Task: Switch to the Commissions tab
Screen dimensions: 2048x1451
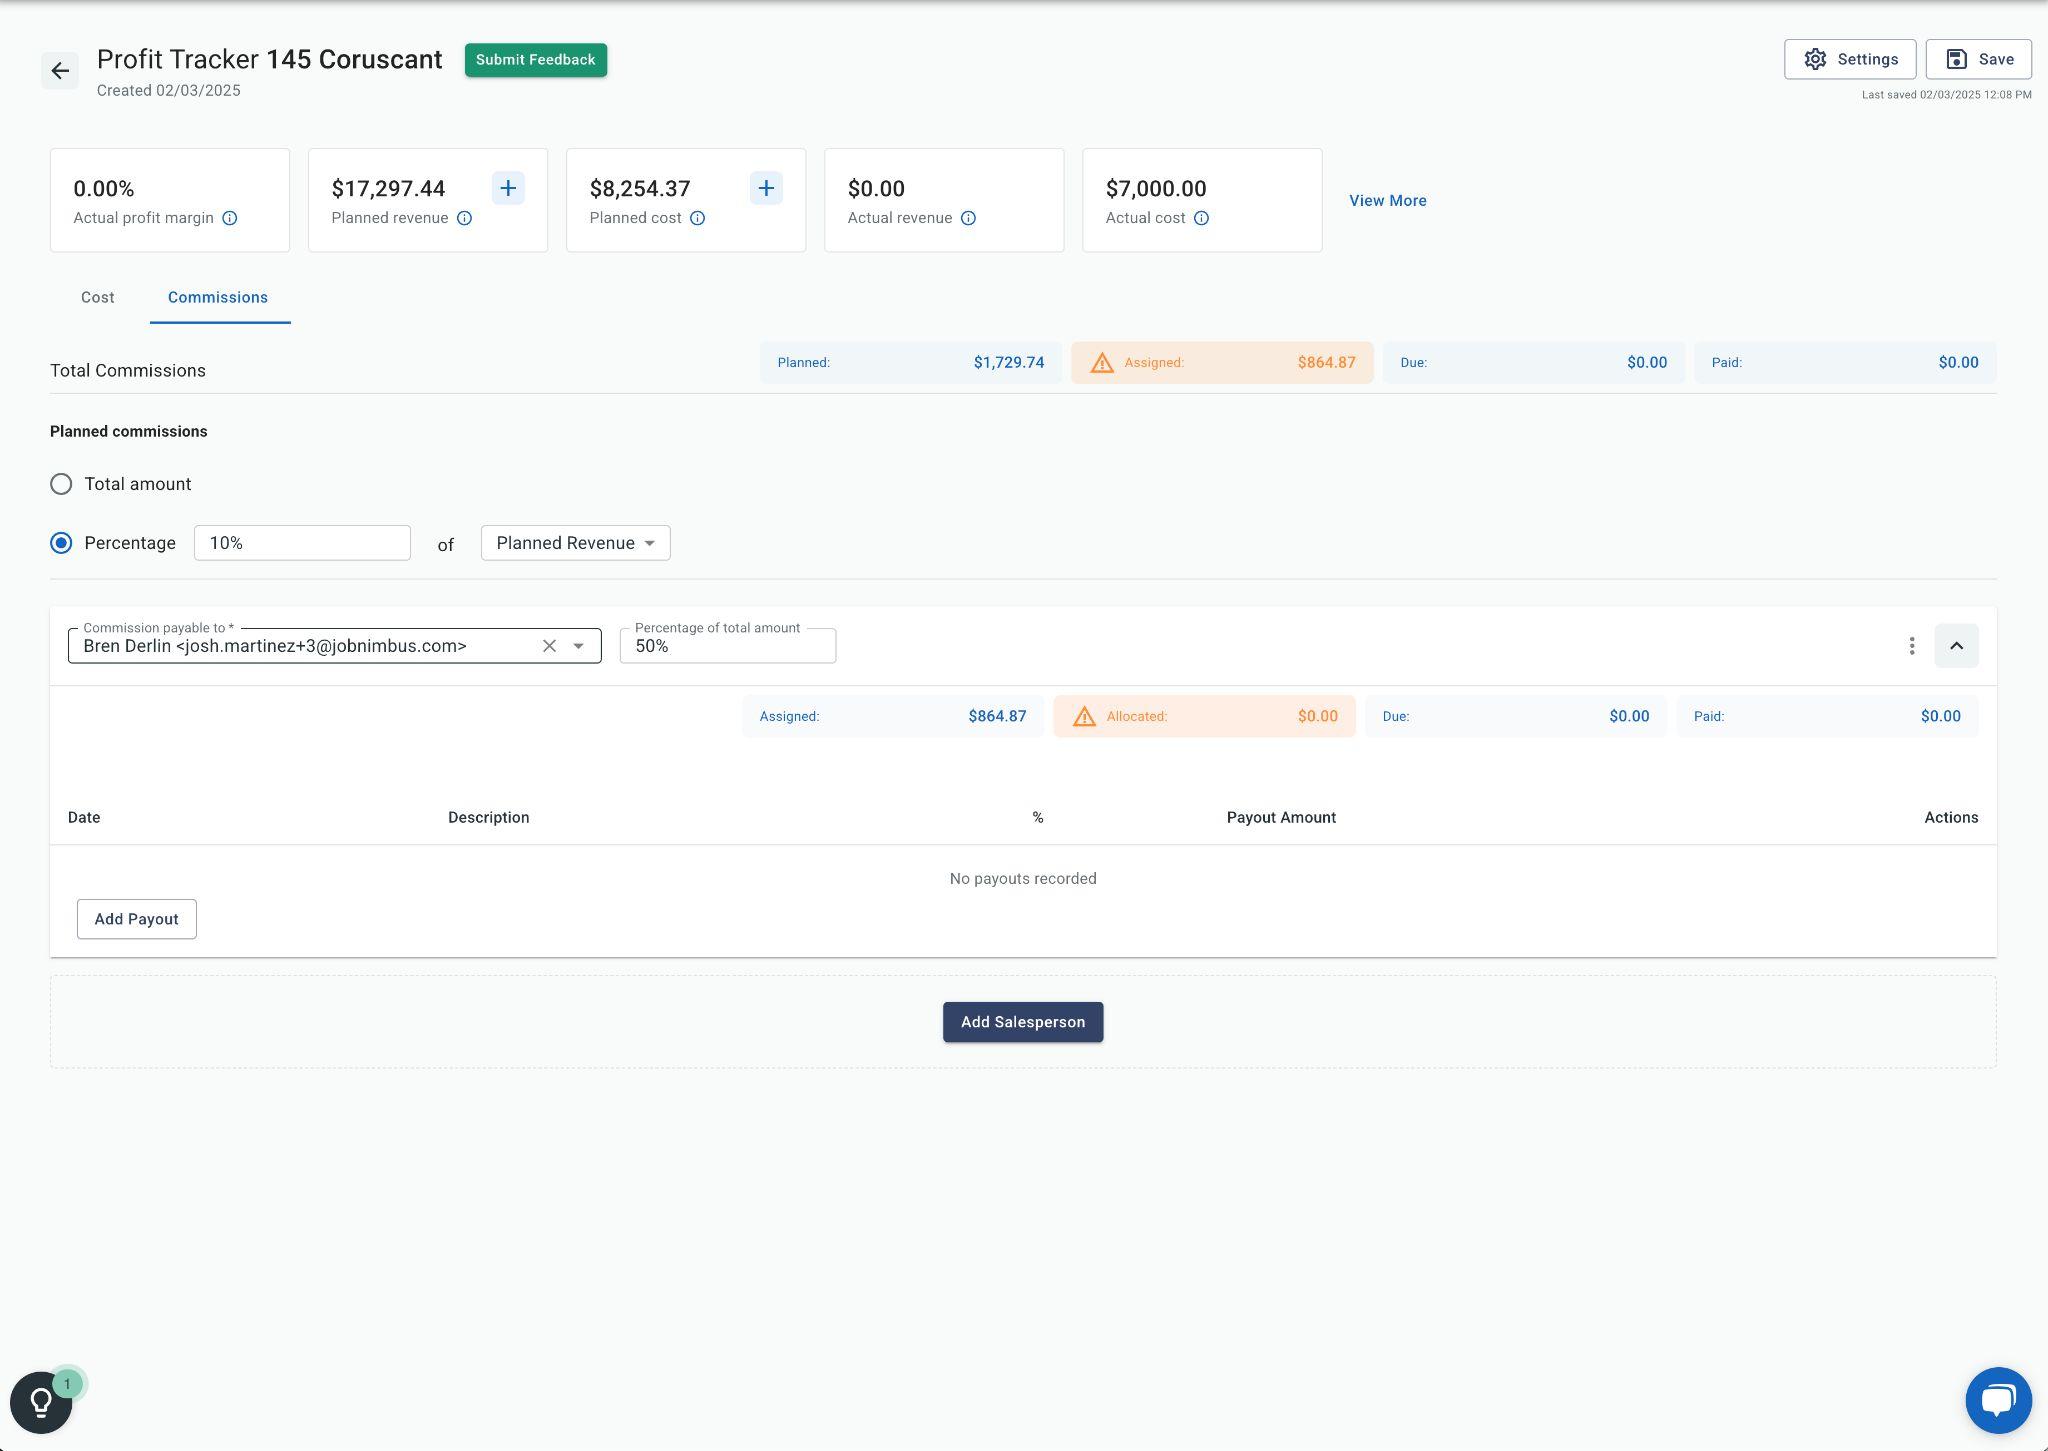Action: (218, 297)
